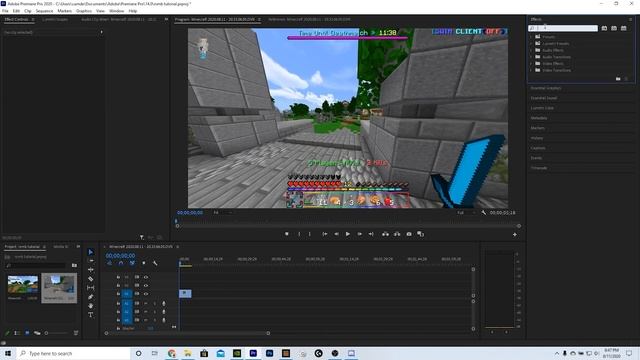Image resolution: width=640 pixels, height=360 pixels.
Task: Toggle track lock on V3
Action: click(118, 277)
